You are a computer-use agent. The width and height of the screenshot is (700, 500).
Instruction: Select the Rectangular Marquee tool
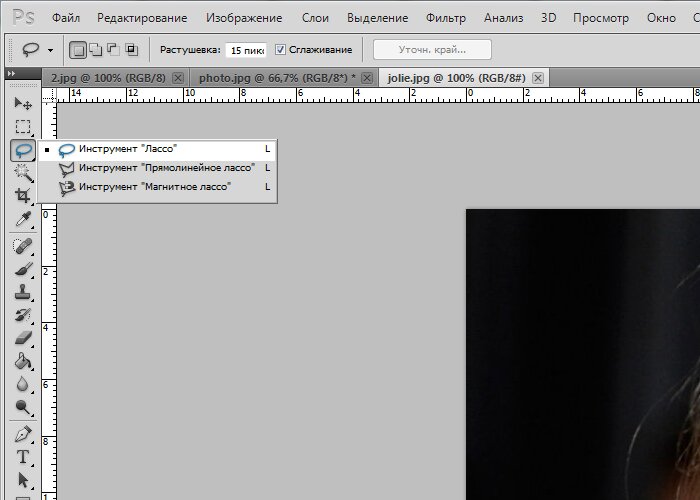click(23, 127)
